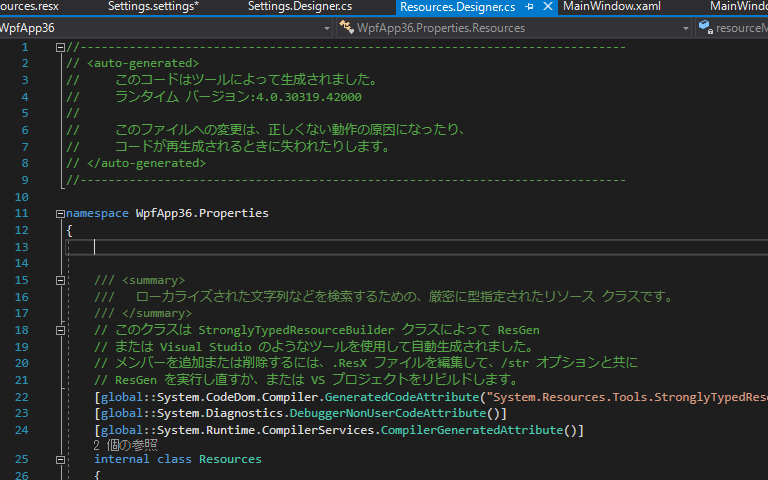Screen dimensions: 768x480
Task: Collapse the namespace WpfApp36.Properties block
Action: (x=60, y=214)
